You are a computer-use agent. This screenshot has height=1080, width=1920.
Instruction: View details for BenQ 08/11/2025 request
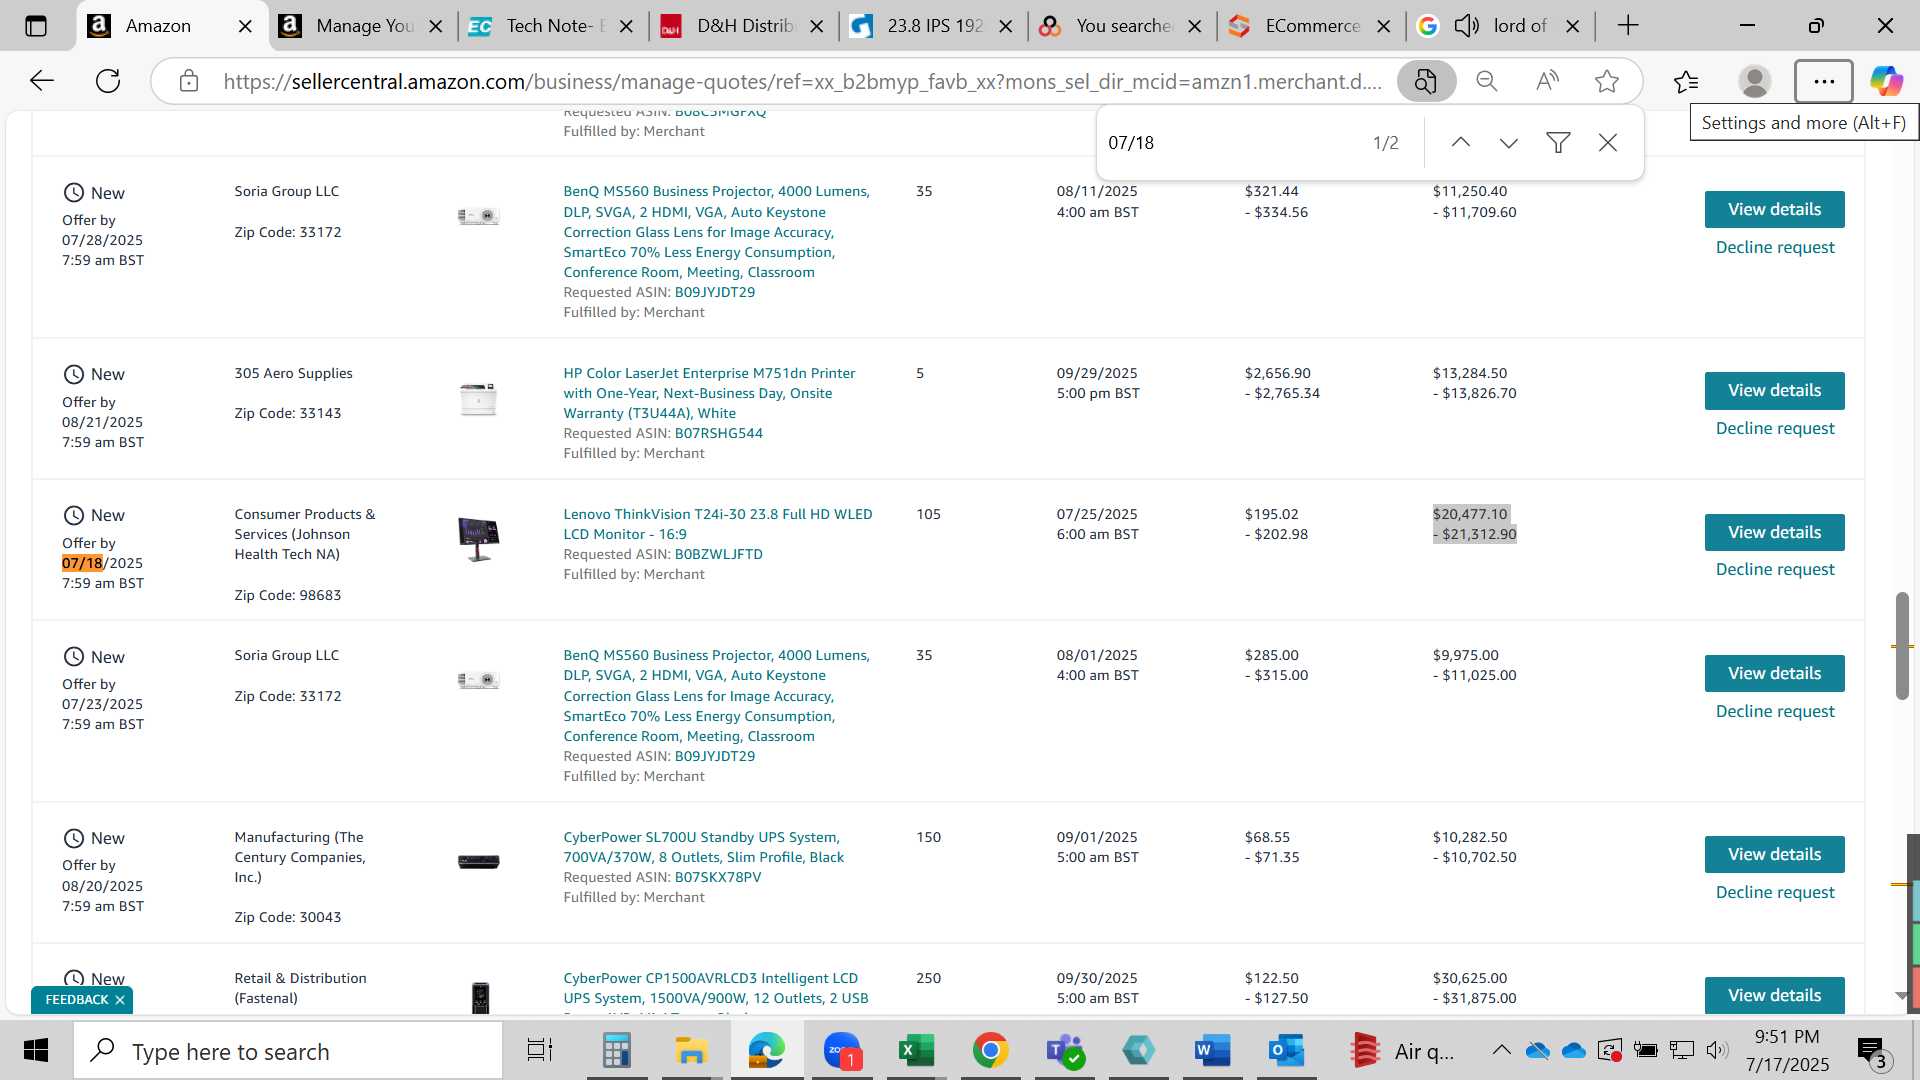click(1774, 209)
